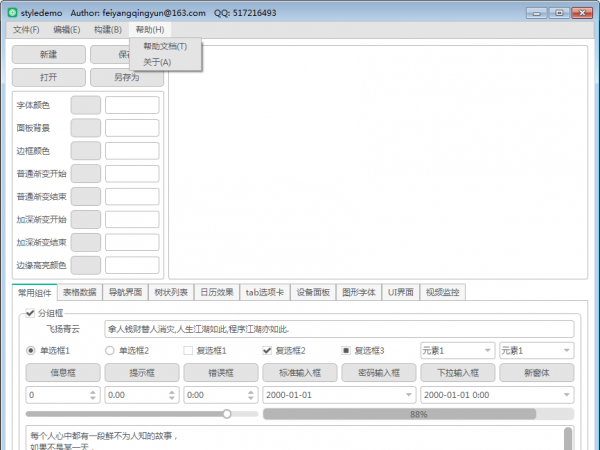Image resolution: width=600 pixels, height=450 pixels.
Task: Uncheck the 复选框2 checkbox
Action: 267,351
